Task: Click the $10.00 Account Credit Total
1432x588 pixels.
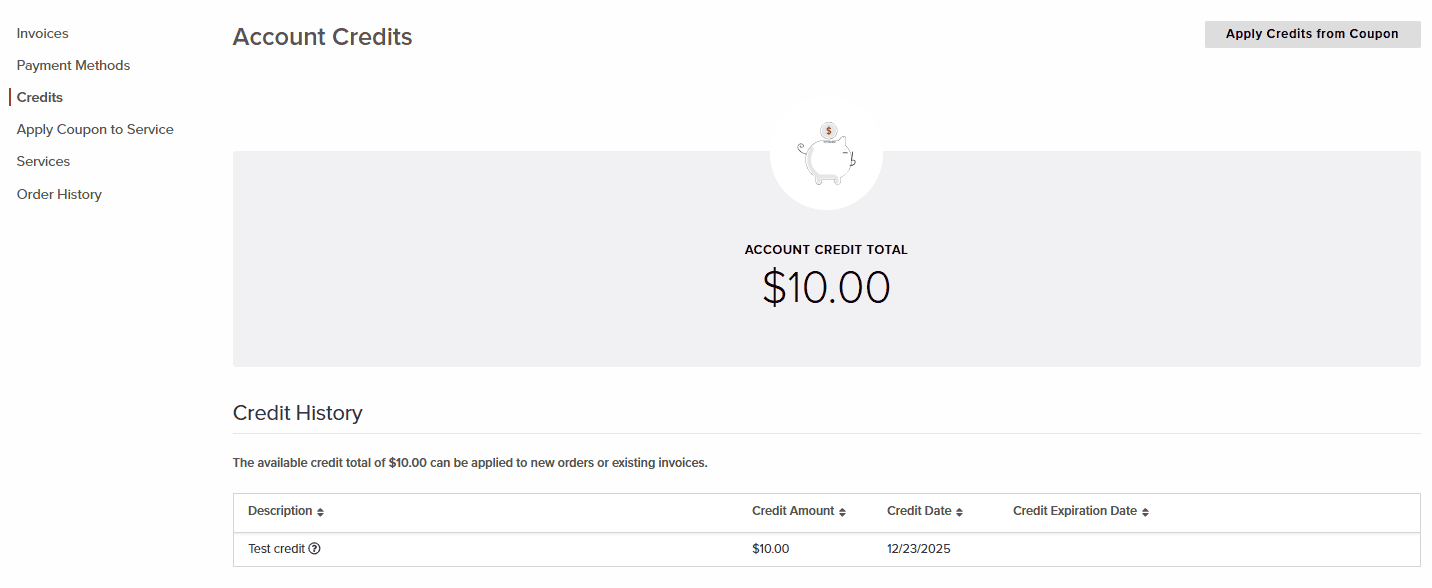Action: click(826, 288)
